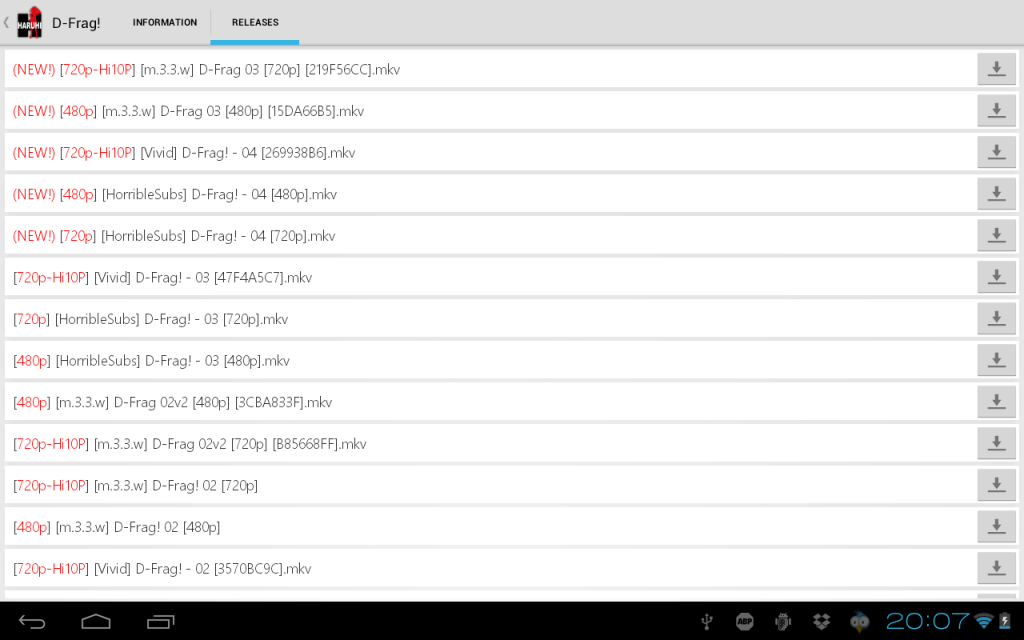Select row '[HorribleSubs] D-Frag! - 03 [480p].mkv'
This screenshot has height=640, width=1024.
point(490,360)
